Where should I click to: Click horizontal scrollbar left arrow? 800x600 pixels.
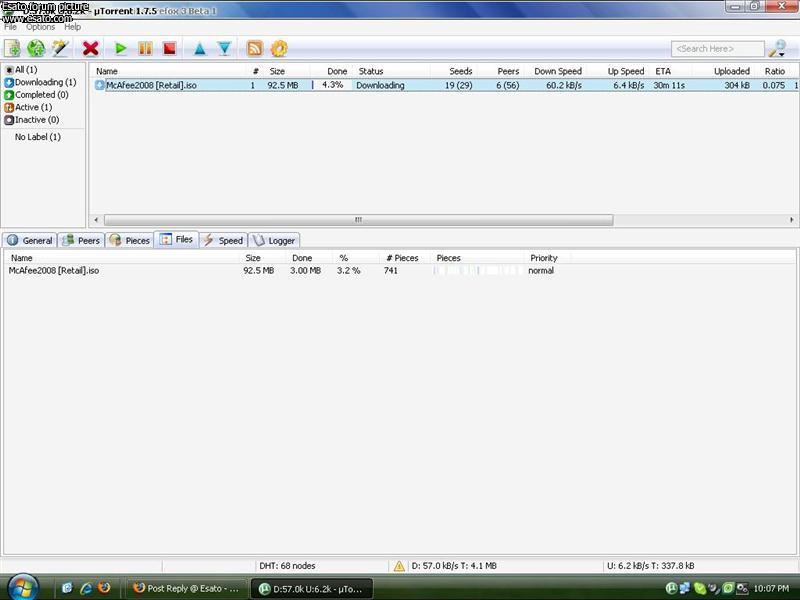(x=96, y=220)
